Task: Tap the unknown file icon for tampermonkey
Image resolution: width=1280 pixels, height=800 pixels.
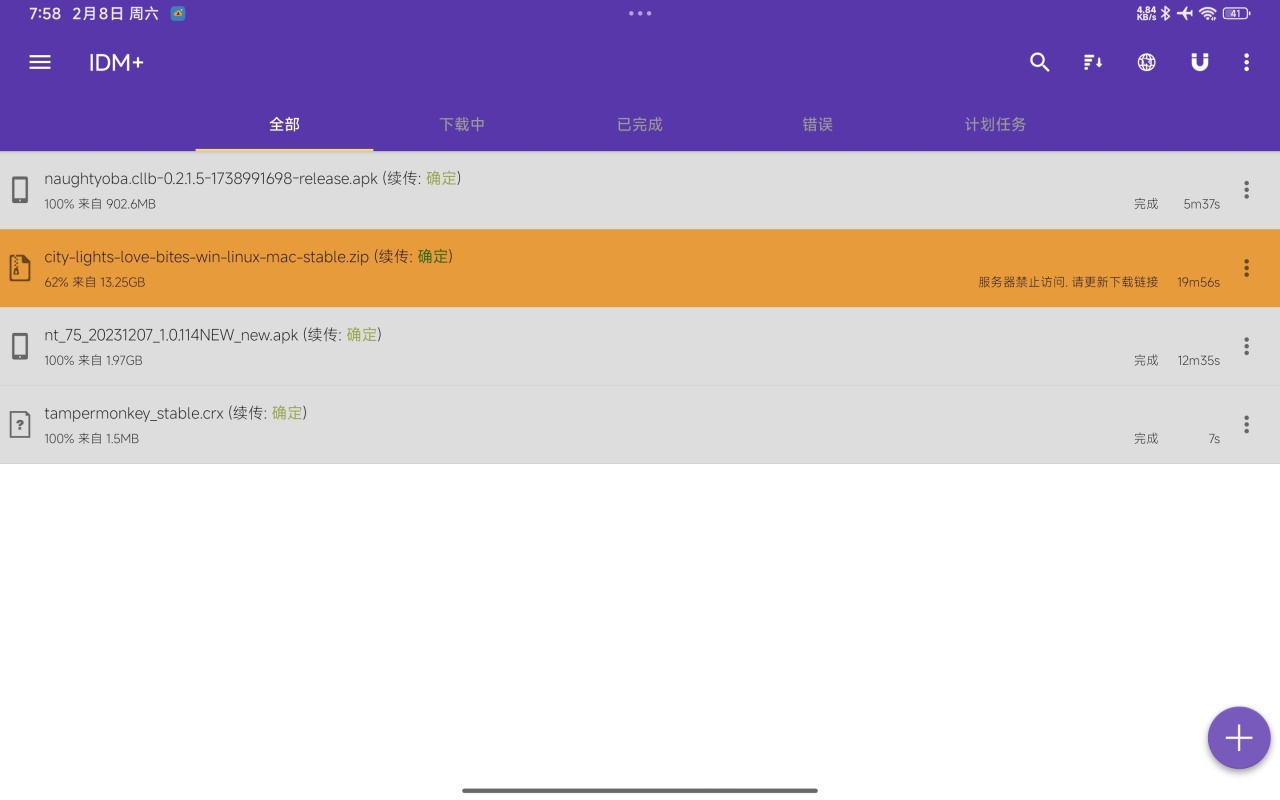Action: tap(20, 424)
